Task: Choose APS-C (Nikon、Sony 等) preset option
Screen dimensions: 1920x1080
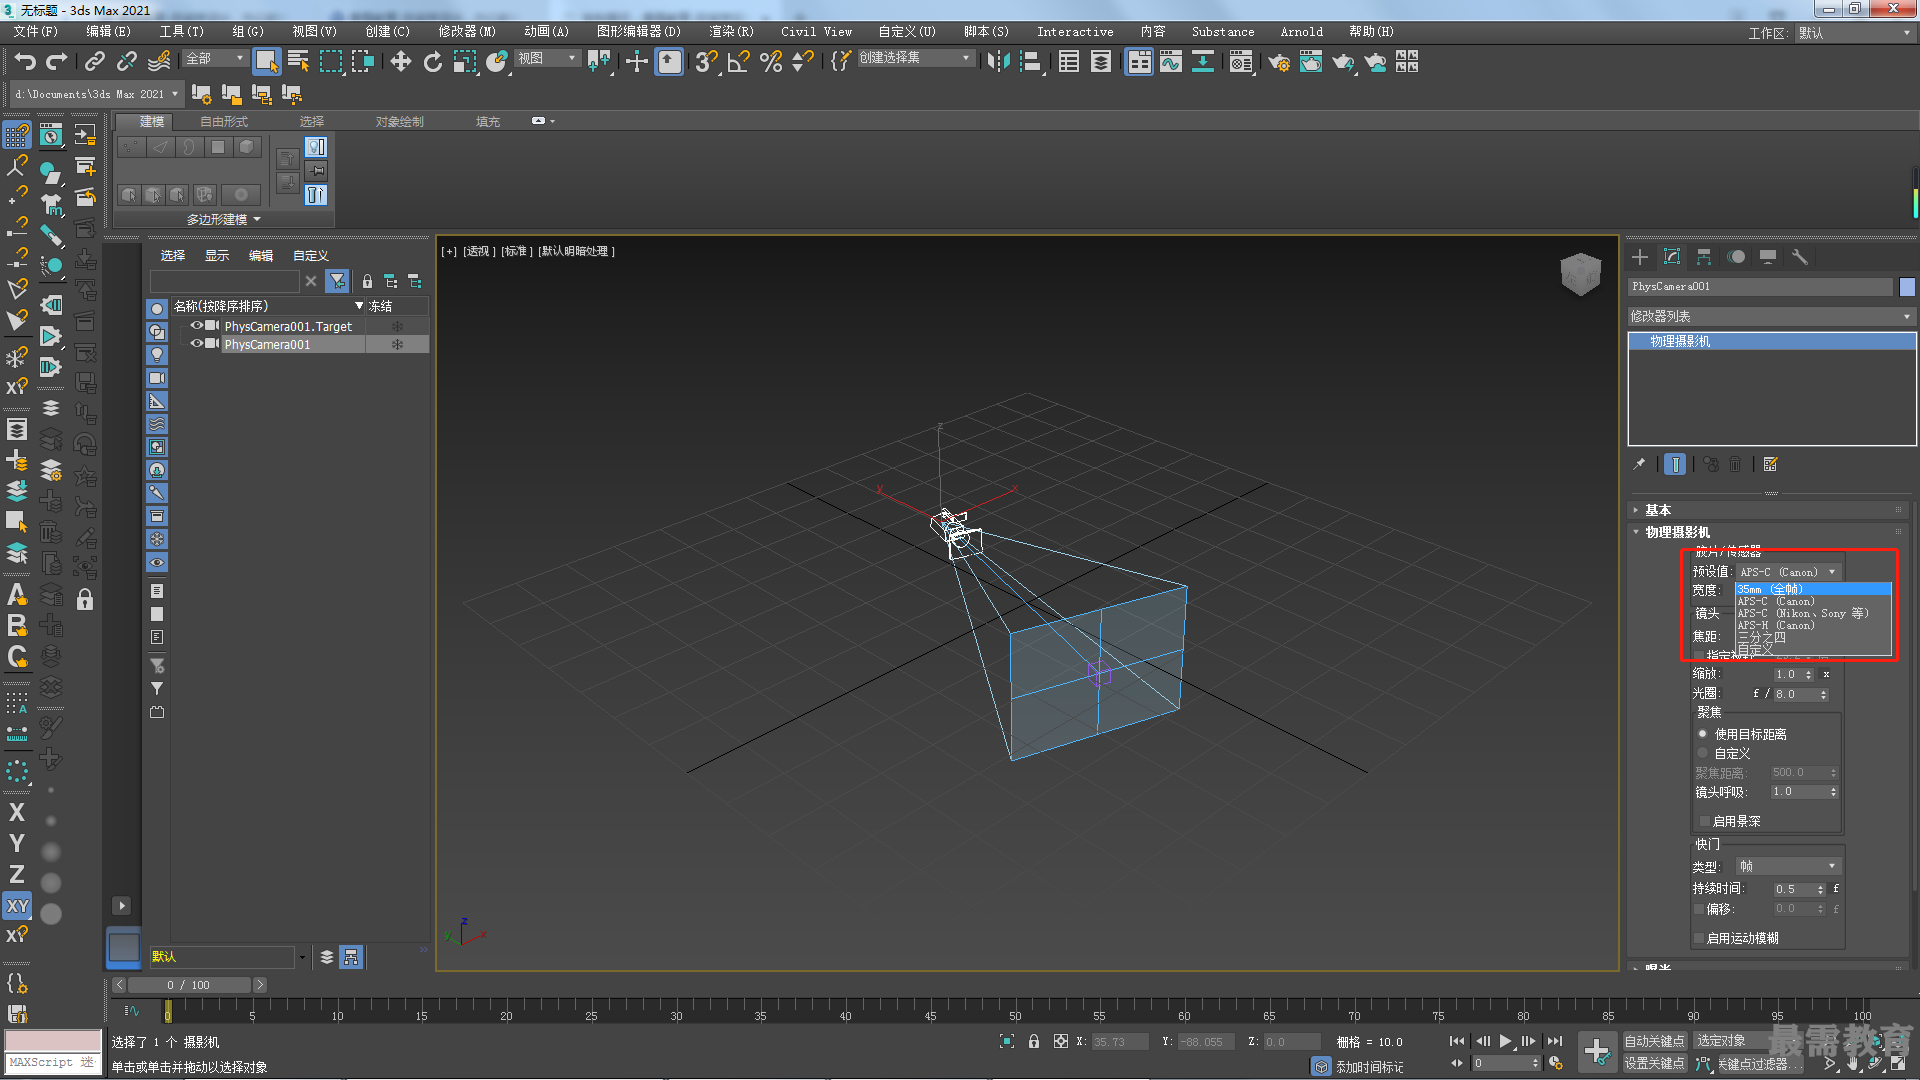Action: click(x=1812, y=613)
